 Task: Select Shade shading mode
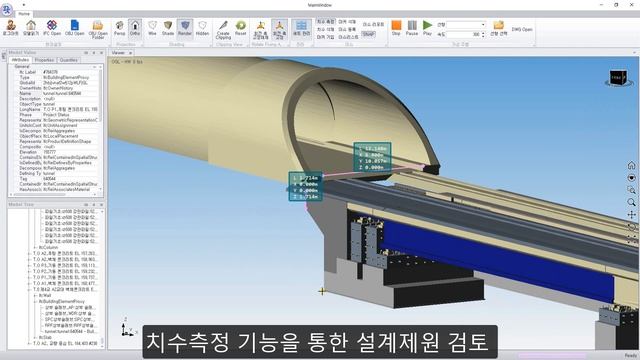168,28
